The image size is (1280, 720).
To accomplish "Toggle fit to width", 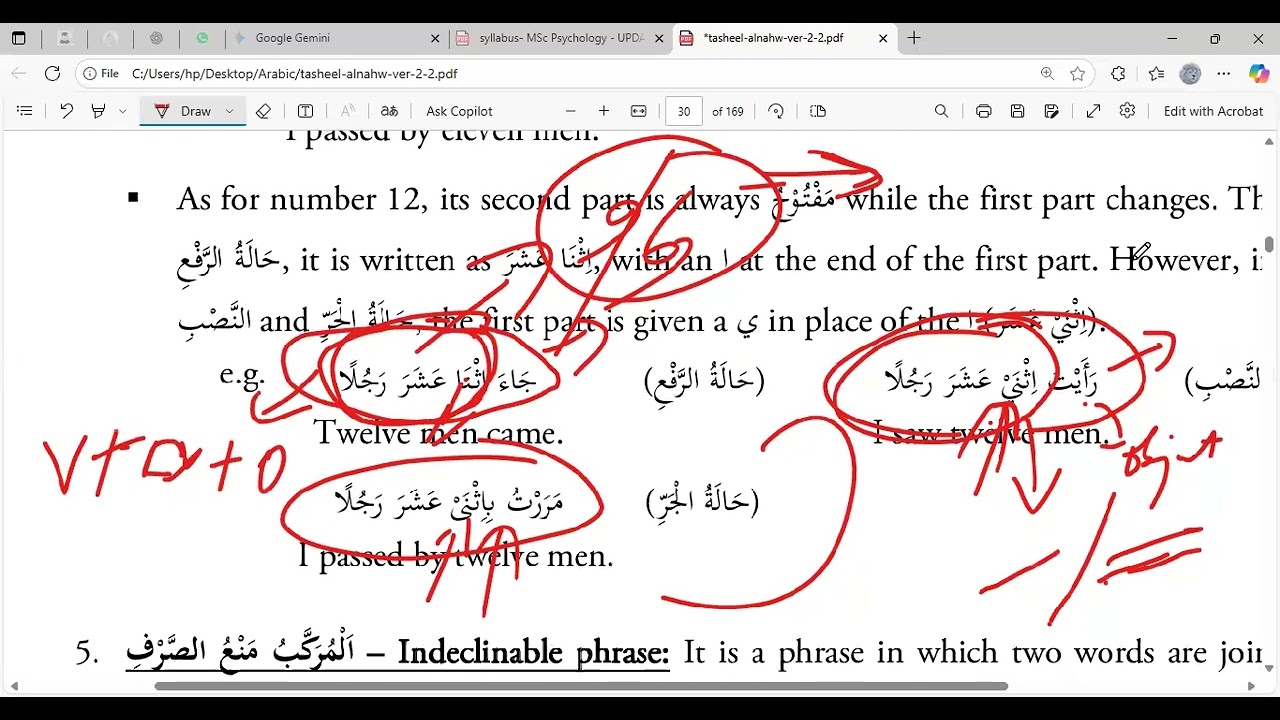I will tap(639, 111).
